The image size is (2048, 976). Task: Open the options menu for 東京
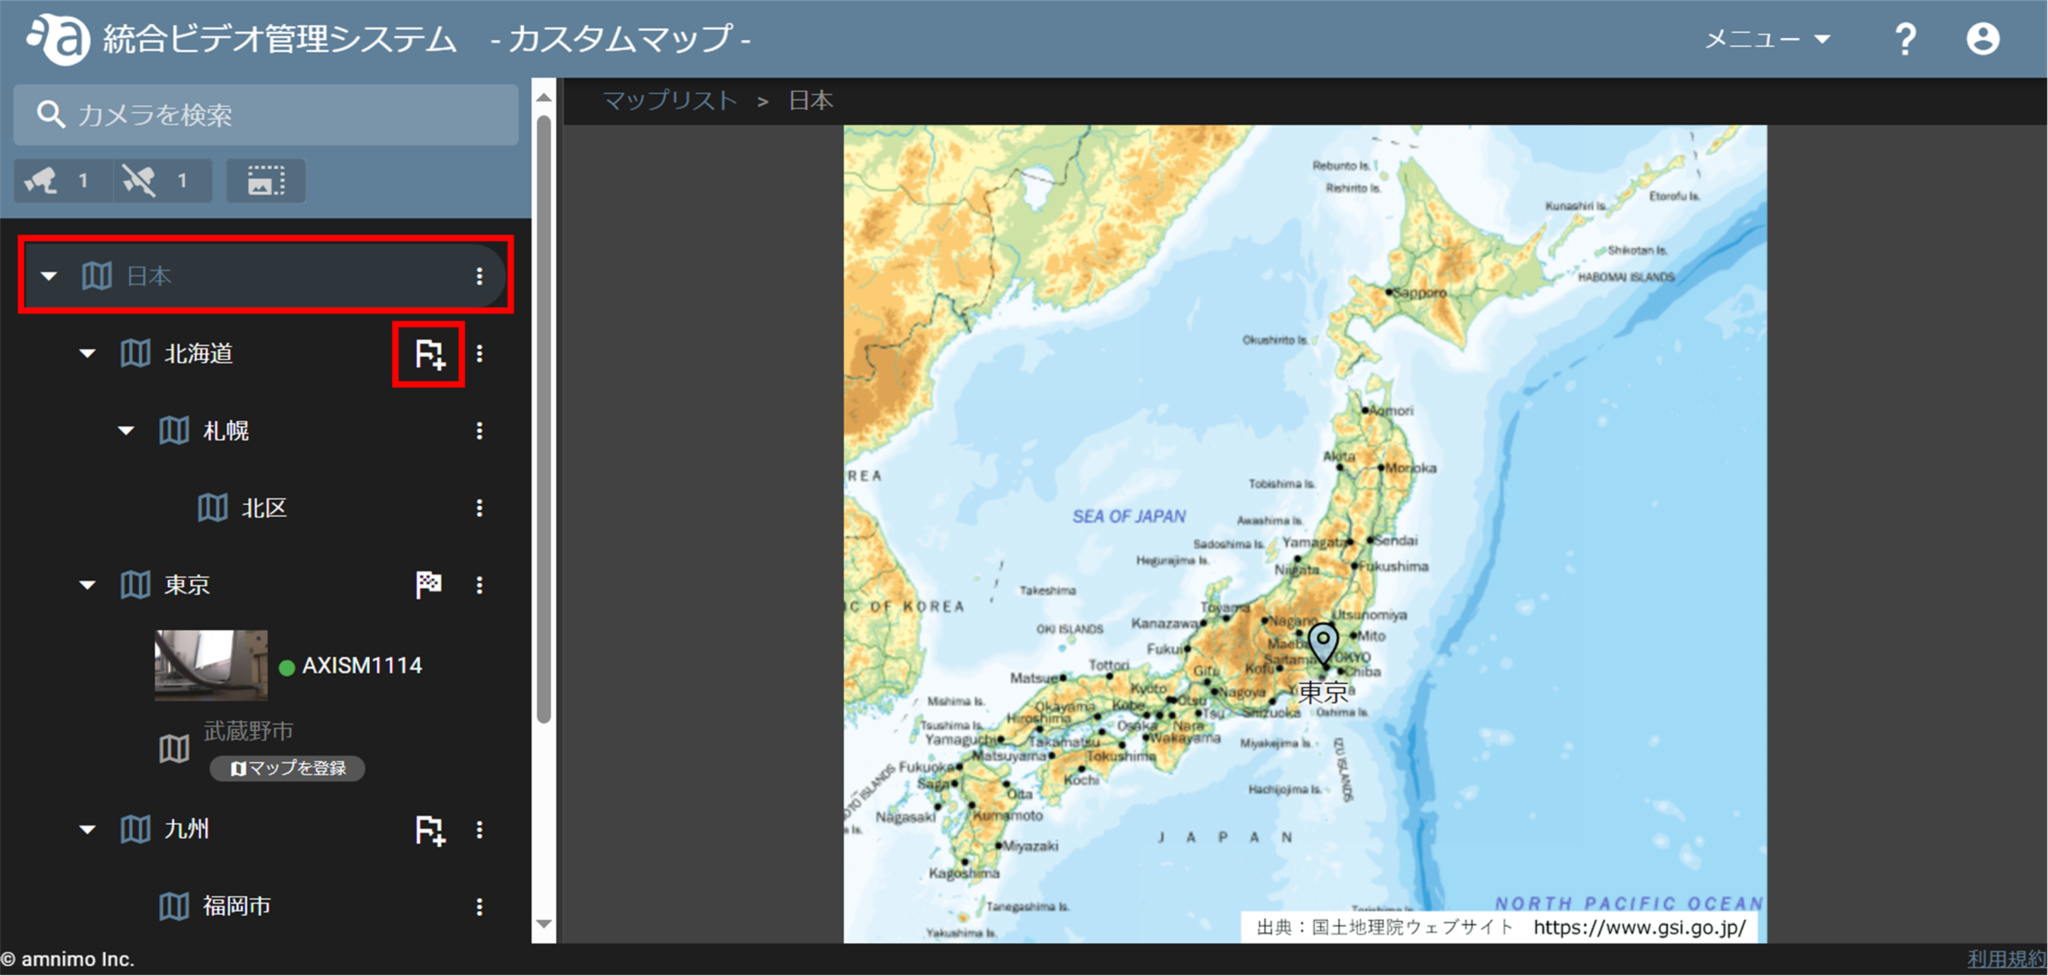click(480, 584)
